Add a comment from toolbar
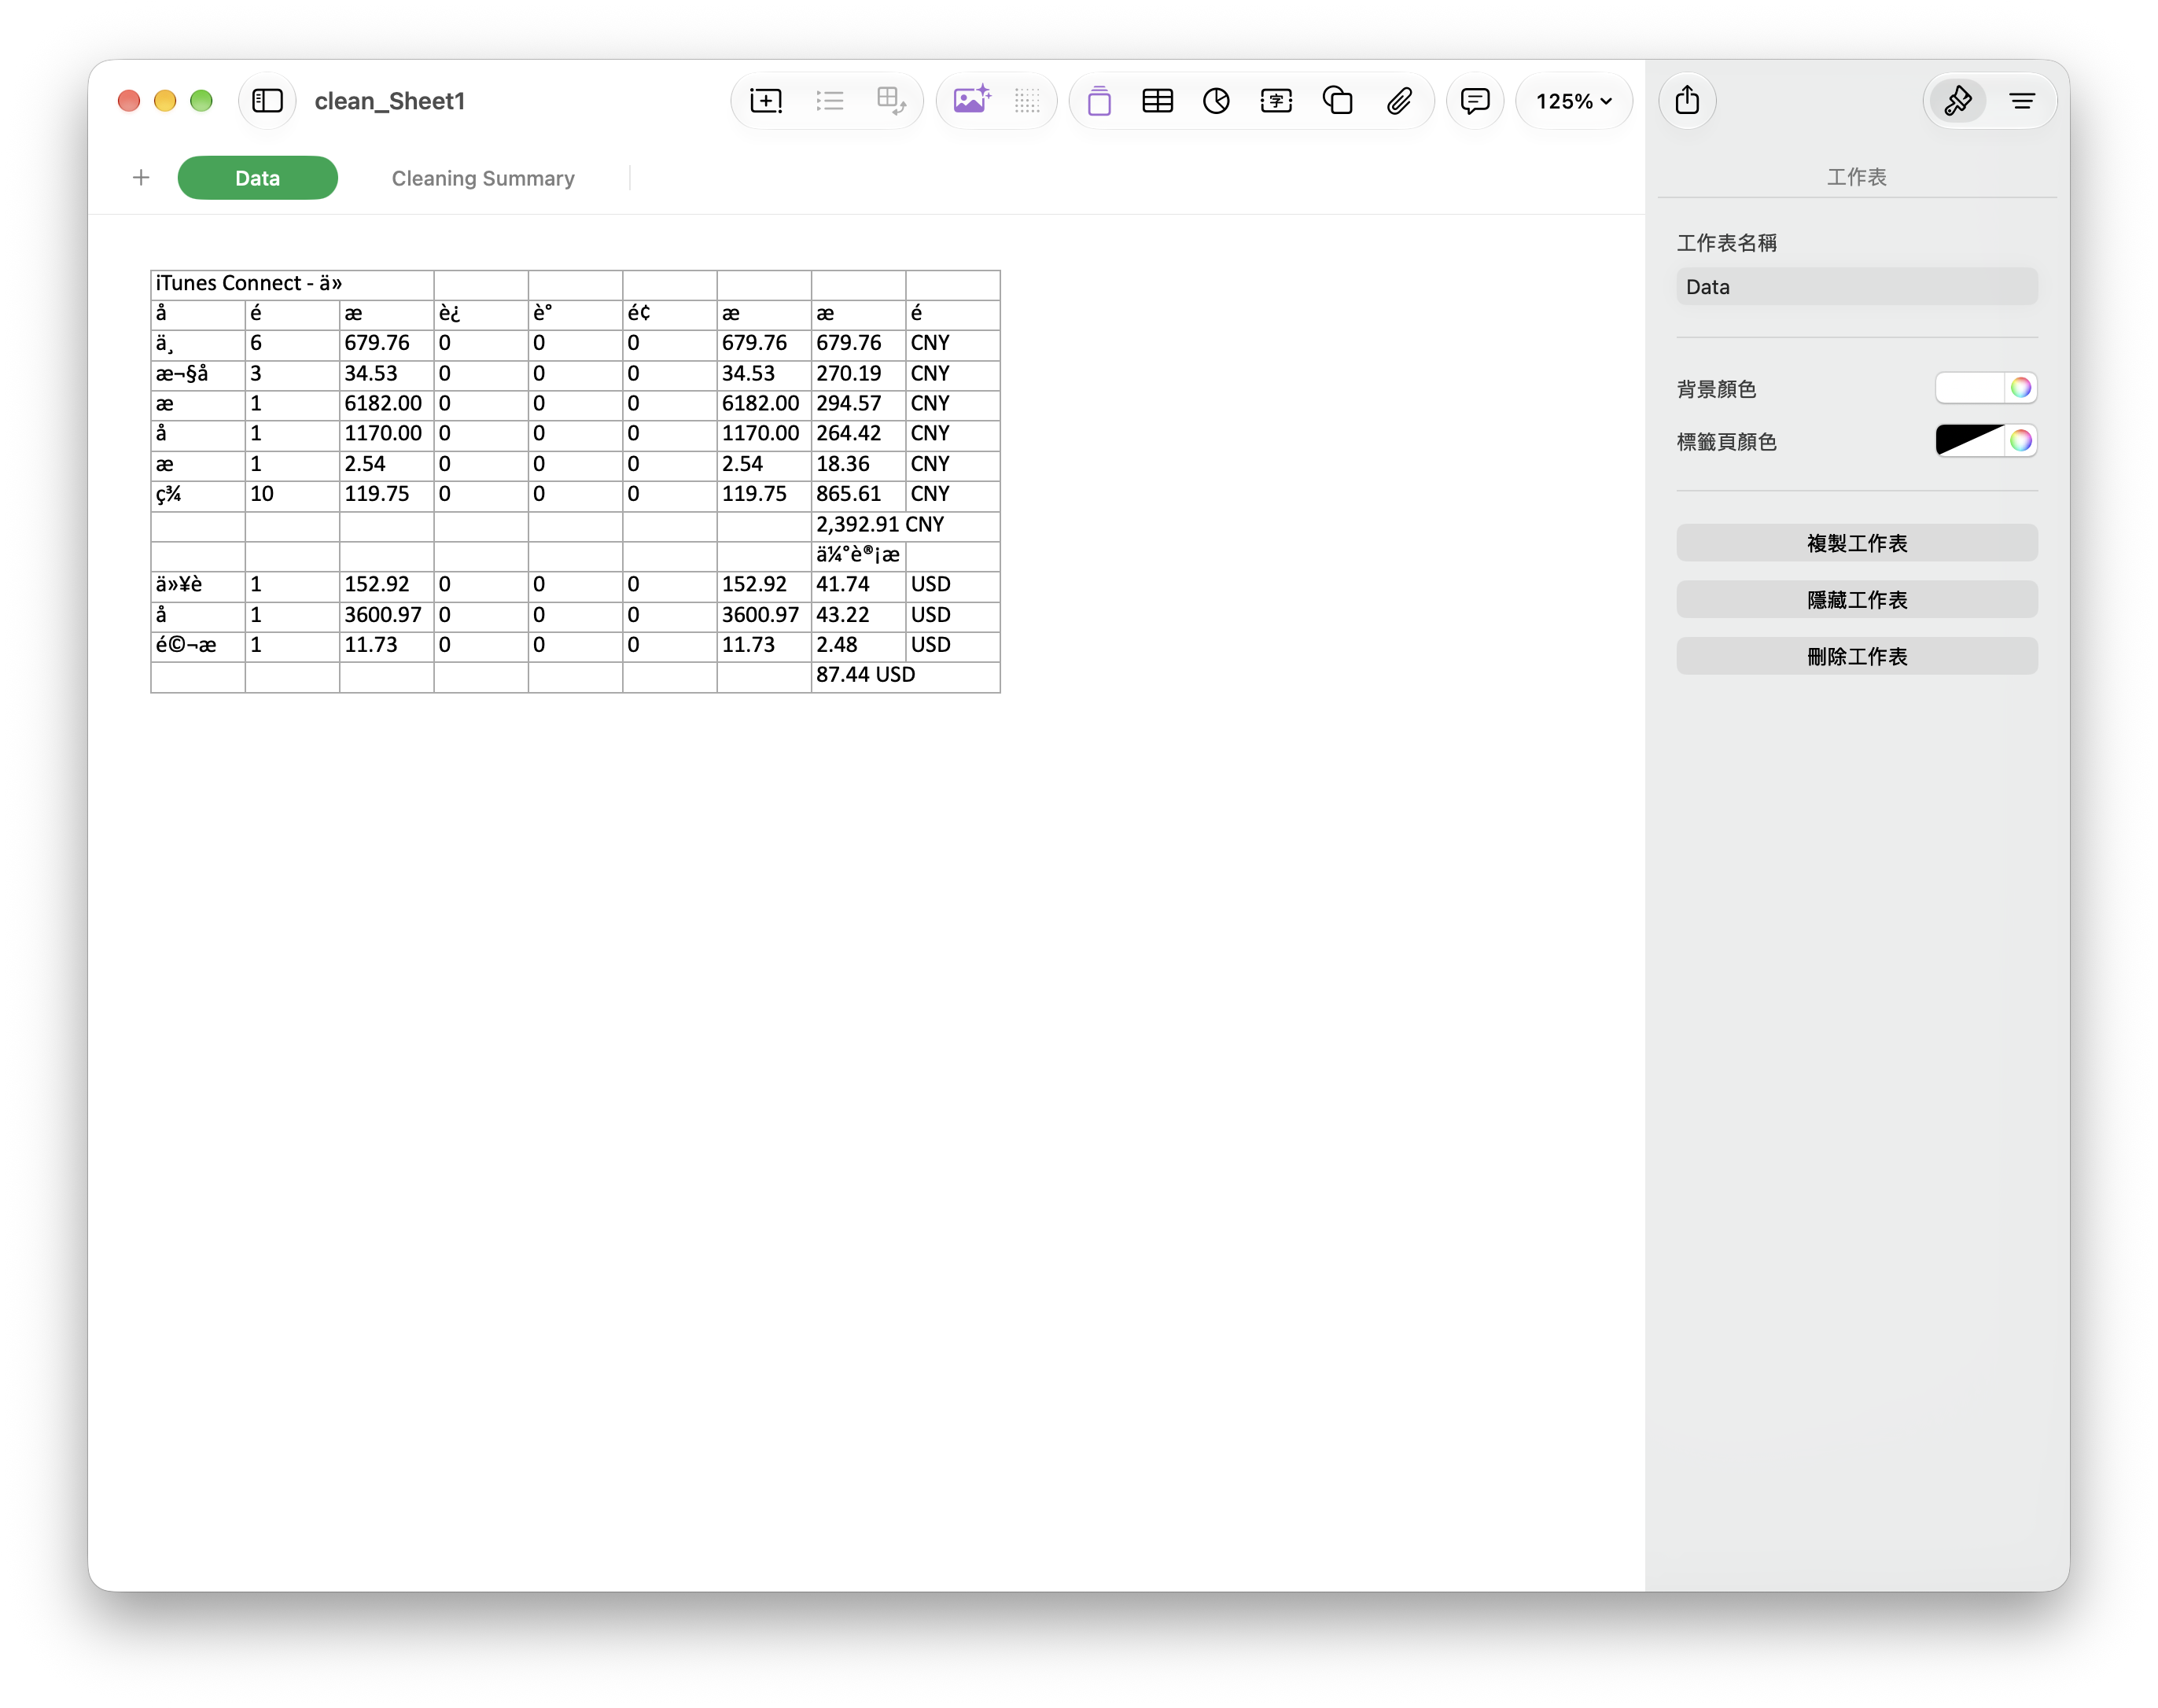The height and width of the screenshot is (1708, 2158). click(1475, 101)
